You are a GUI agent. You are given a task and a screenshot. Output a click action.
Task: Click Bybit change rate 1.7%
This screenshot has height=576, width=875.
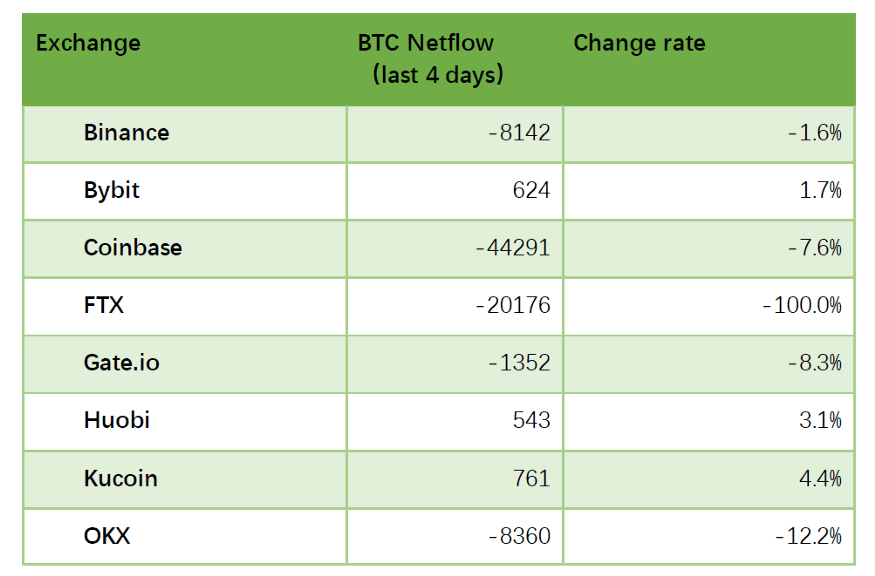pos(821,190)
